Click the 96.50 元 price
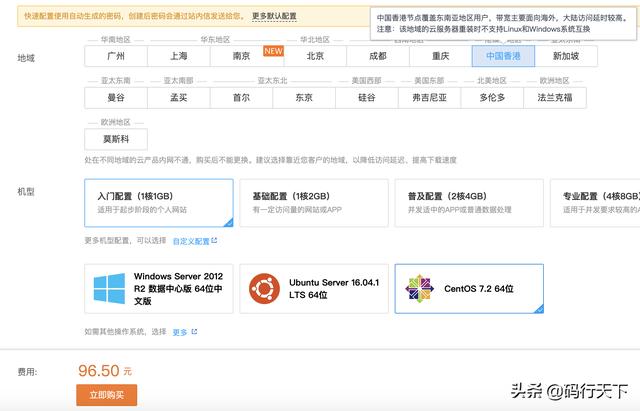Screen dimensions: 640x411 (x=105, y=371)
